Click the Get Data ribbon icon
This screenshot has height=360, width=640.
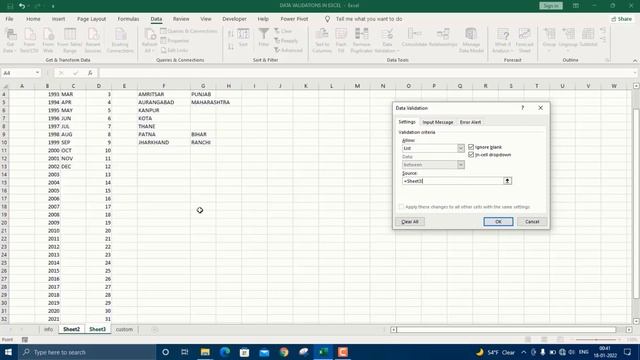10,40
